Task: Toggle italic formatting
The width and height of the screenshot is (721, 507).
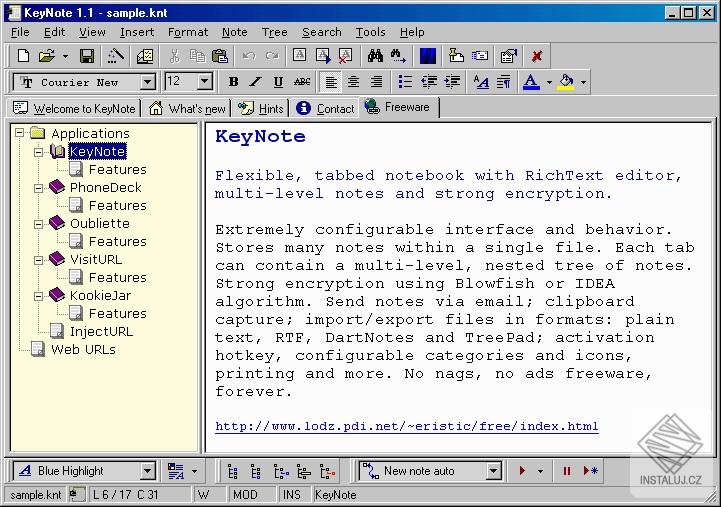Action: pyautogui.click(x=256, y=82)
